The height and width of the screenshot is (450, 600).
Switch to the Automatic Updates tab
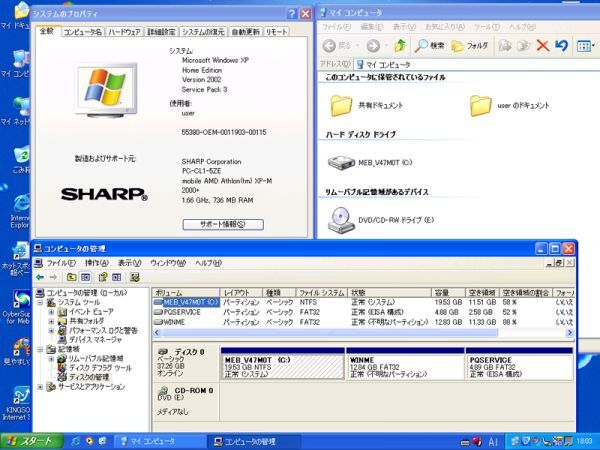[245, 32]
